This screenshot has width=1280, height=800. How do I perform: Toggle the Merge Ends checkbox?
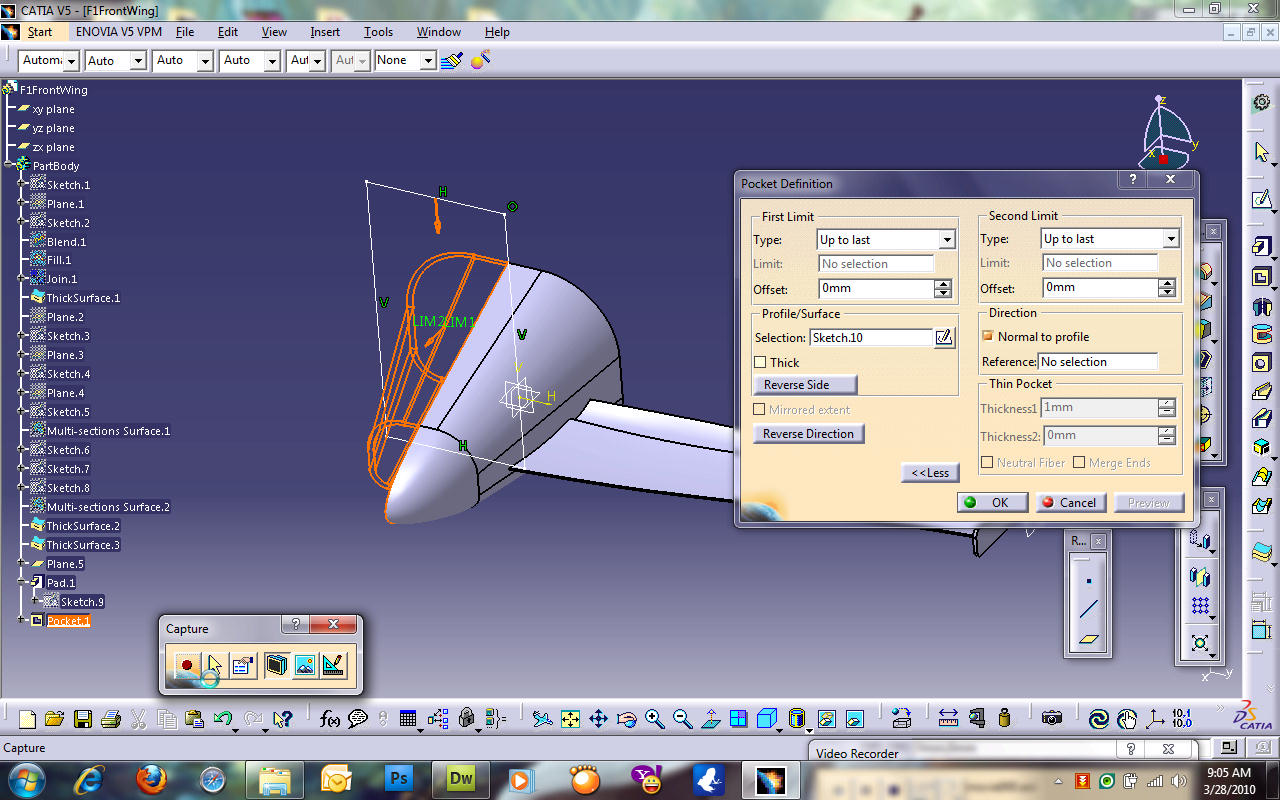[1077, 462]
